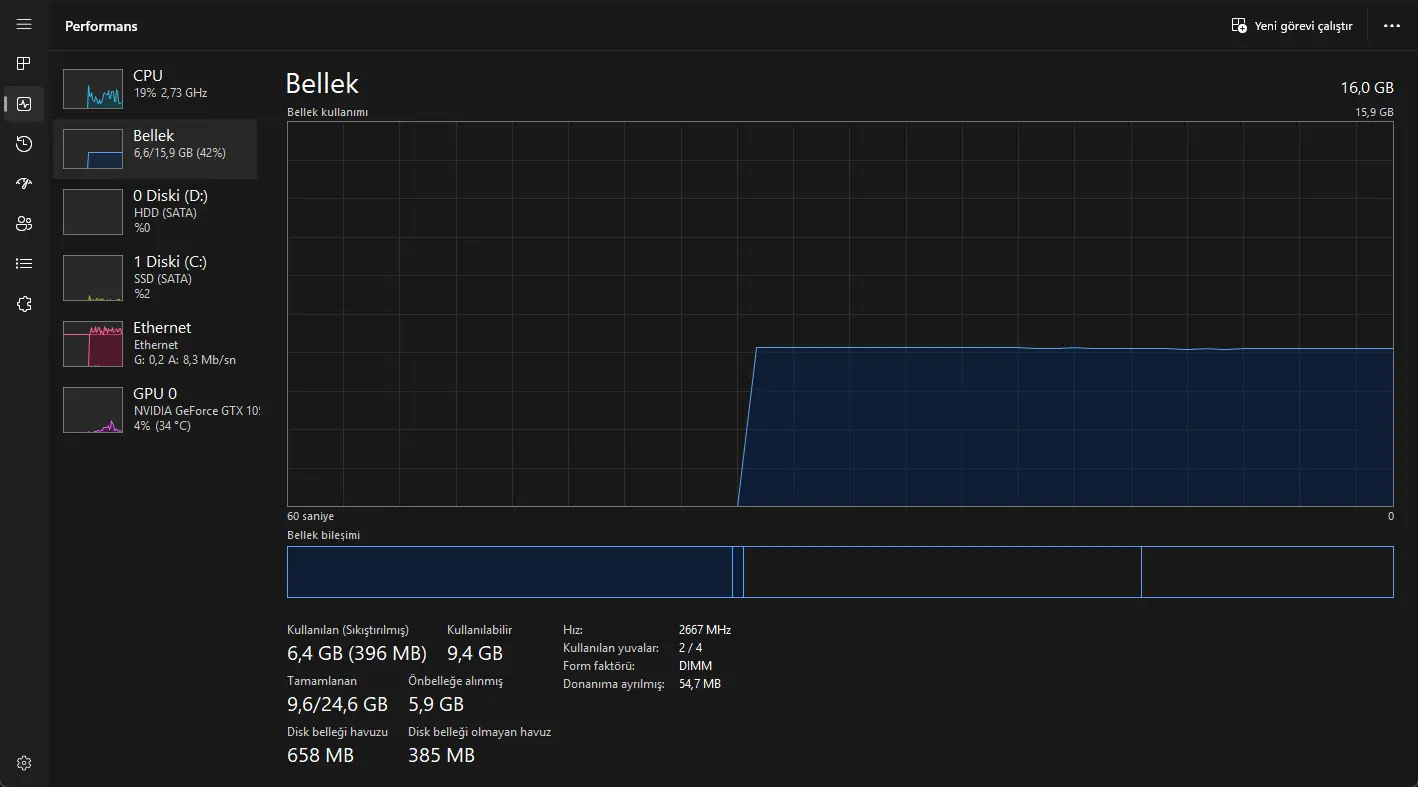
Task: Click the Bellek kullanımı memory usage graph
Action: [x=840, y=314]
